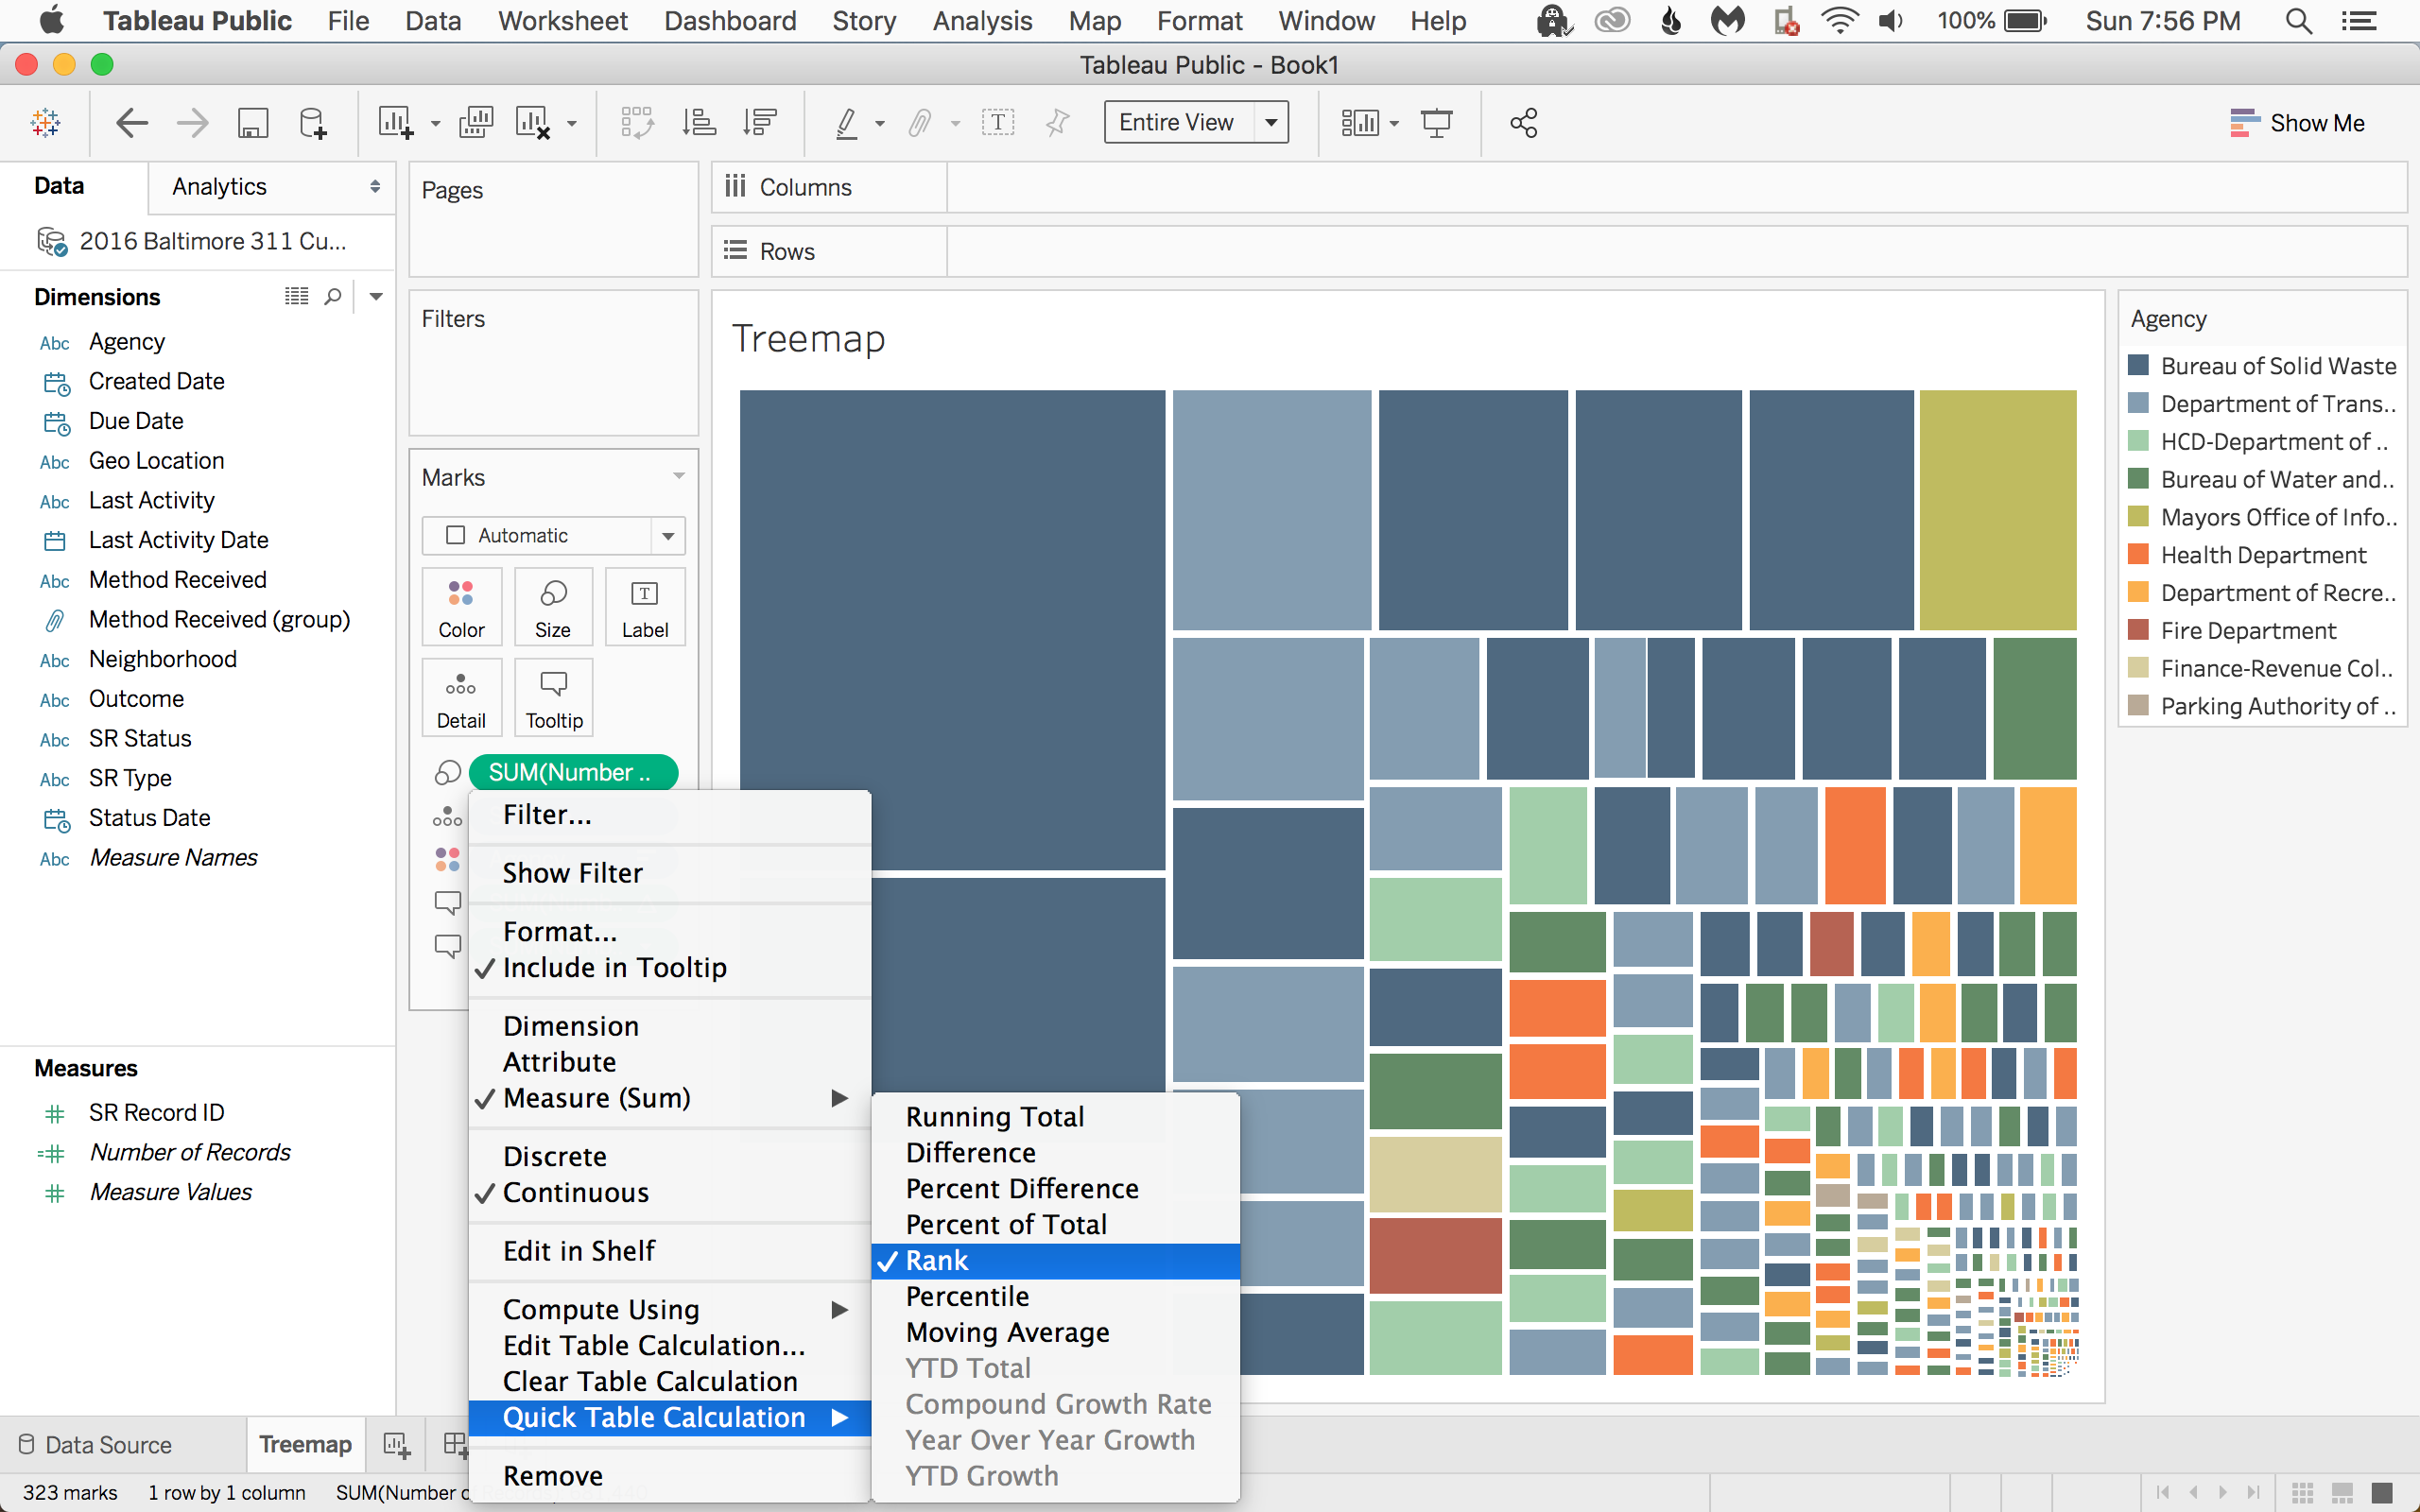Open the Detail marks card
This screenshot has width=2420, height=1512.
click(461, 698)
